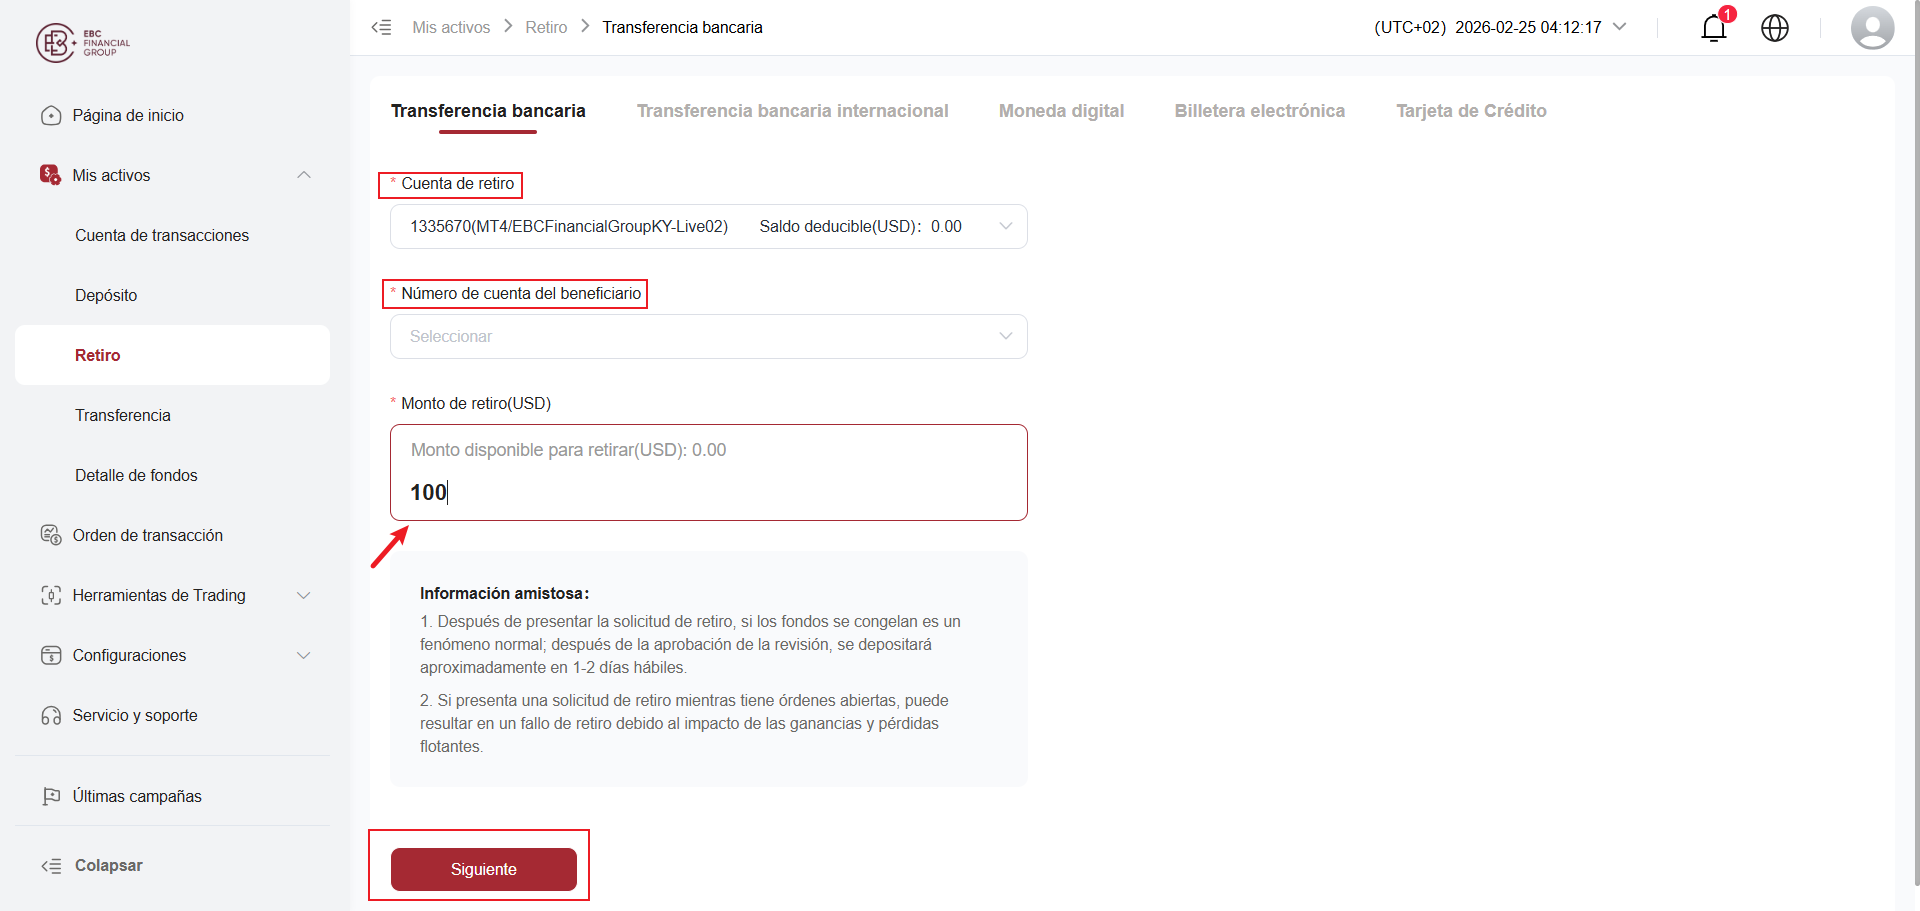
Task: Open the language globe icon
Action: 1775,28
